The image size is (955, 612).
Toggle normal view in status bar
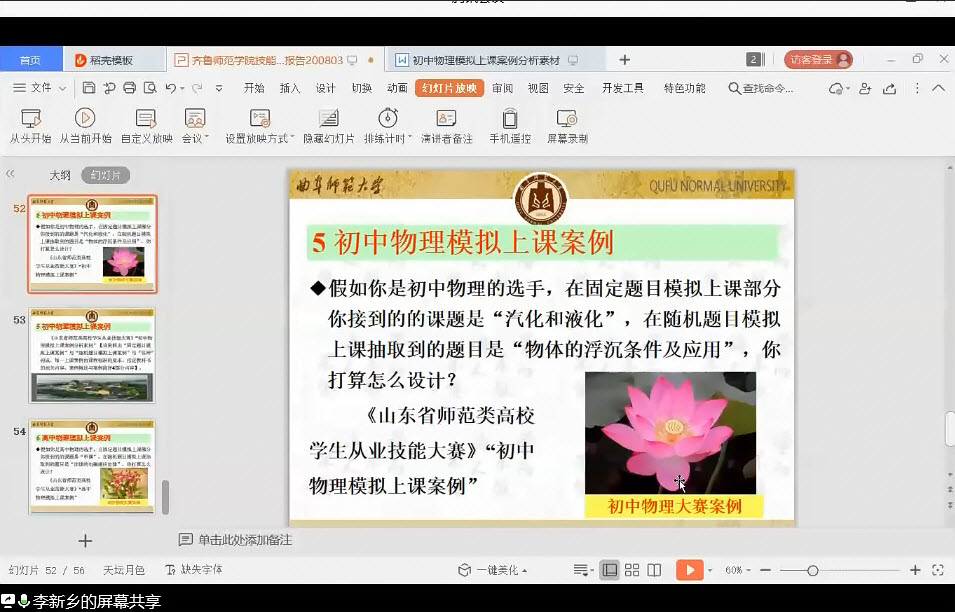609,570
